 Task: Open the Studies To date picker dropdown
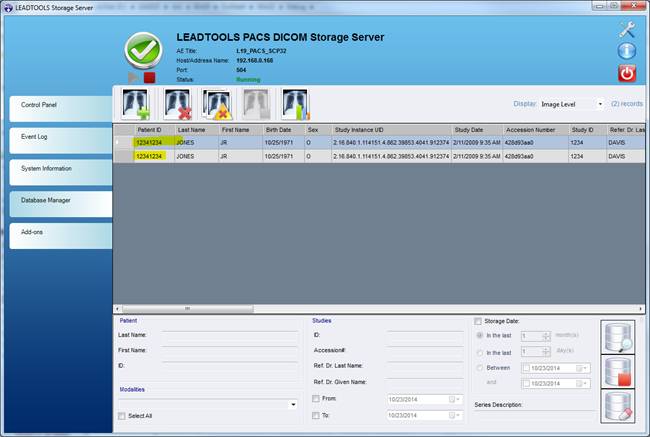(454, 415)
